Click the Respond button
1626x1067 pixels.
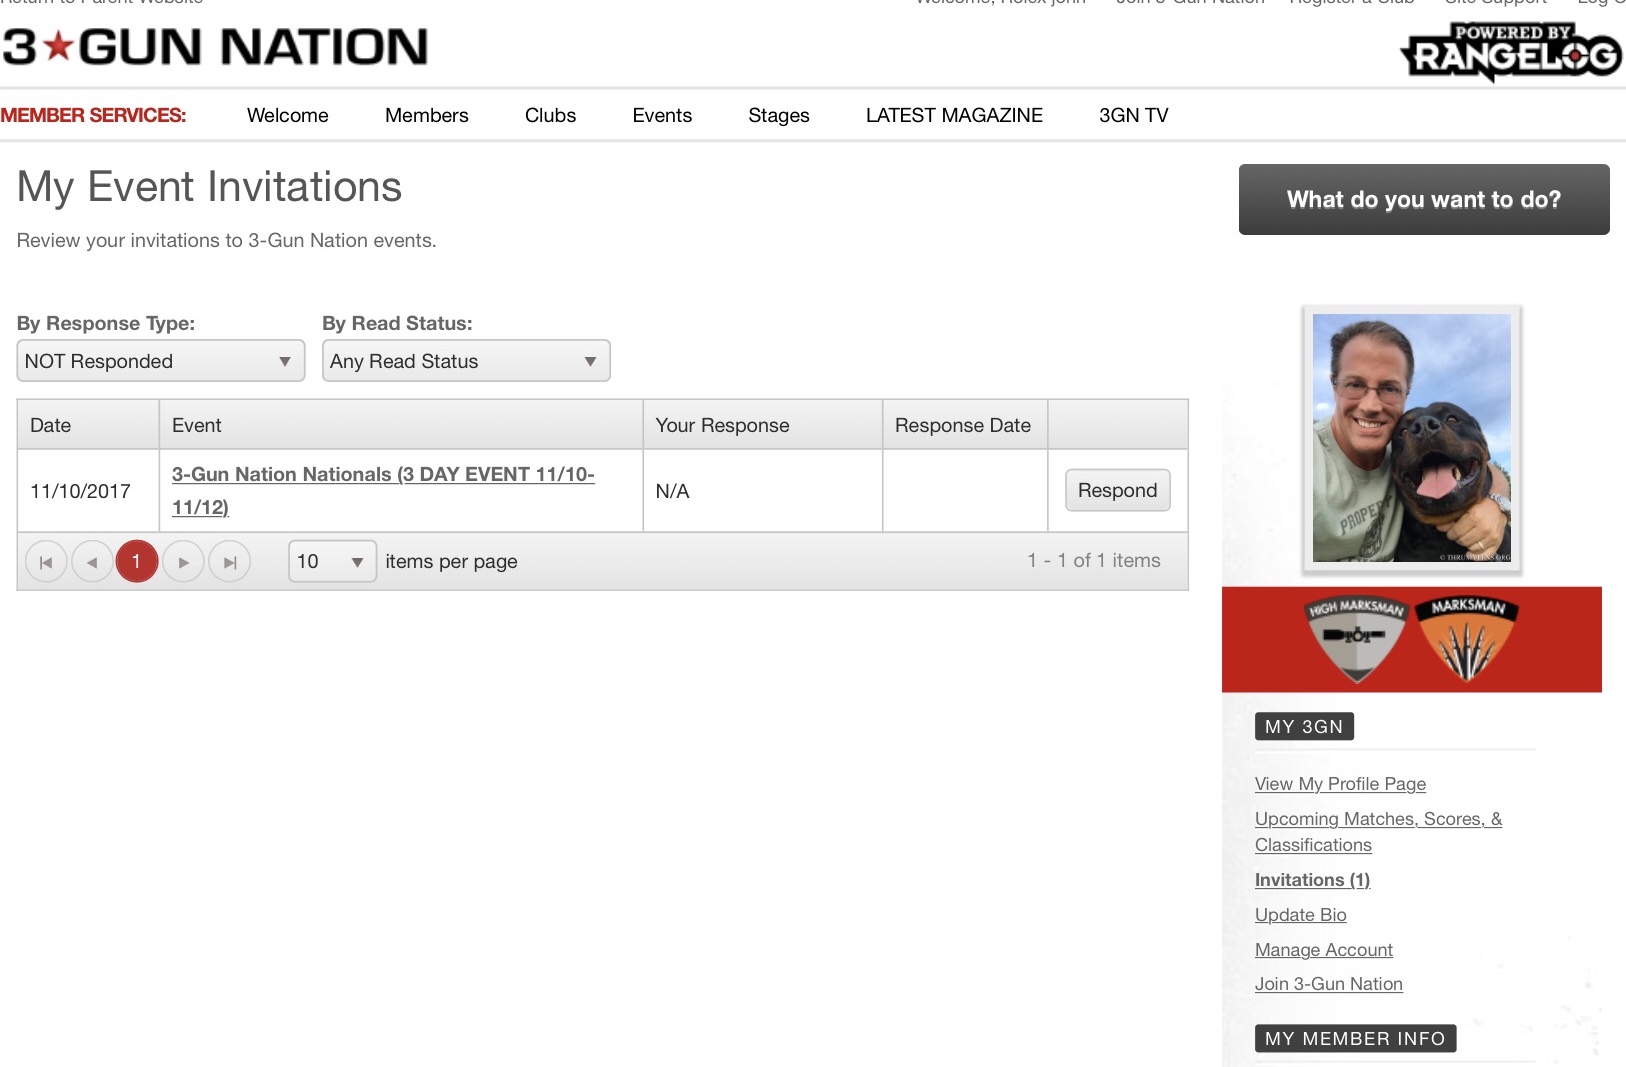pos(1118,491)
